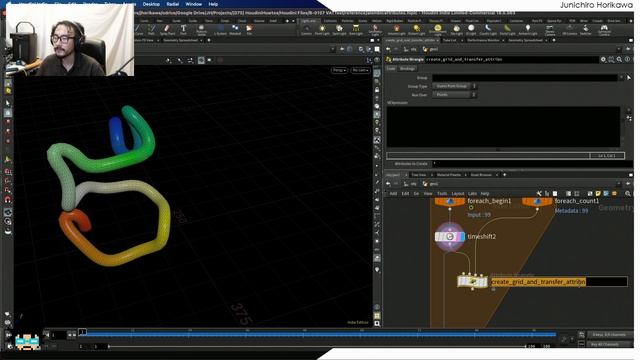Screen dimensions: 640x360
Task: Click the Group selection arrow icon
Action: [629, 78]
